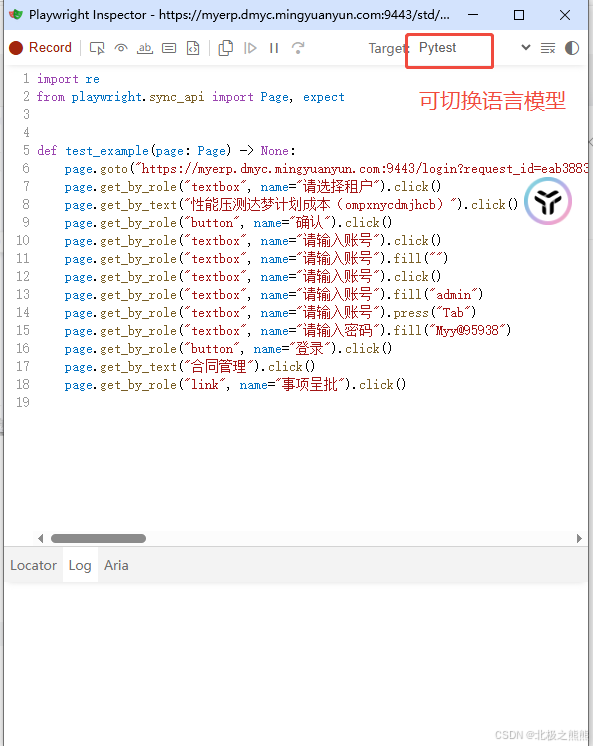
Task: Click the Step over icon
Action: click(x=298, y=48)
